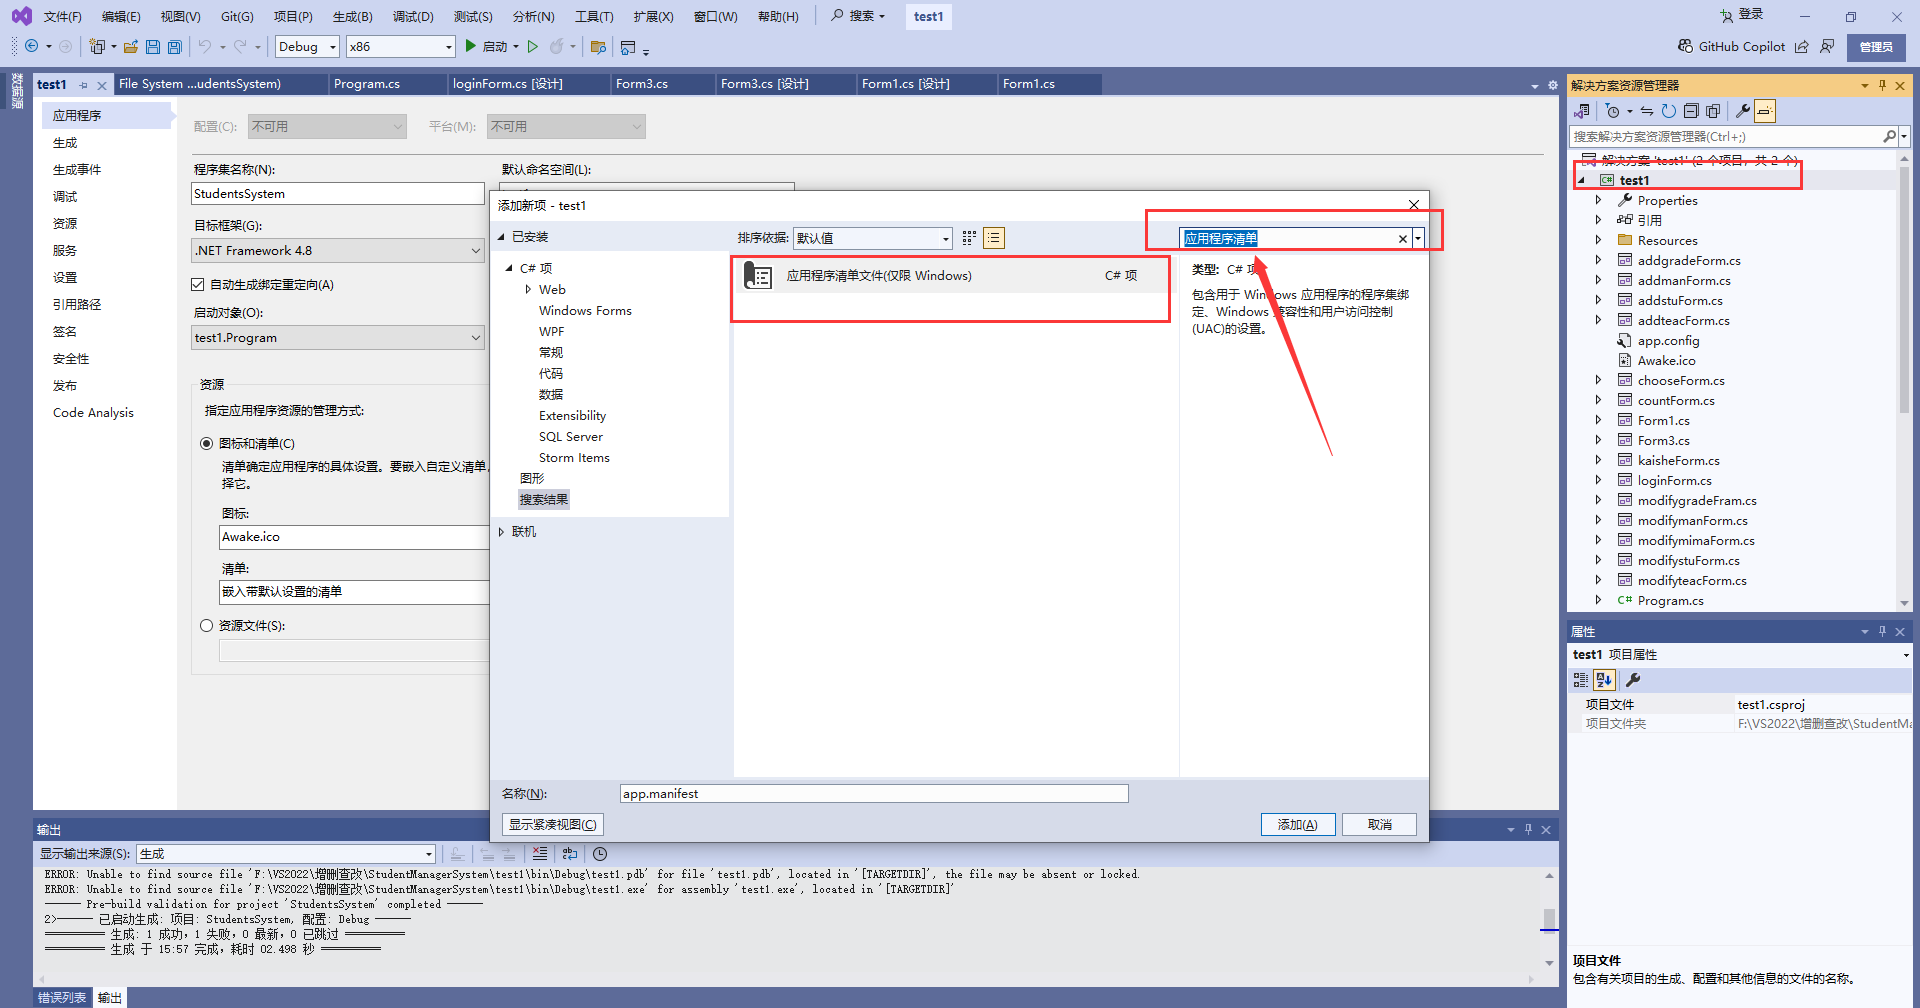Click the GitHub Copilot icon

pyautogui.click(x=1686, y=47)
